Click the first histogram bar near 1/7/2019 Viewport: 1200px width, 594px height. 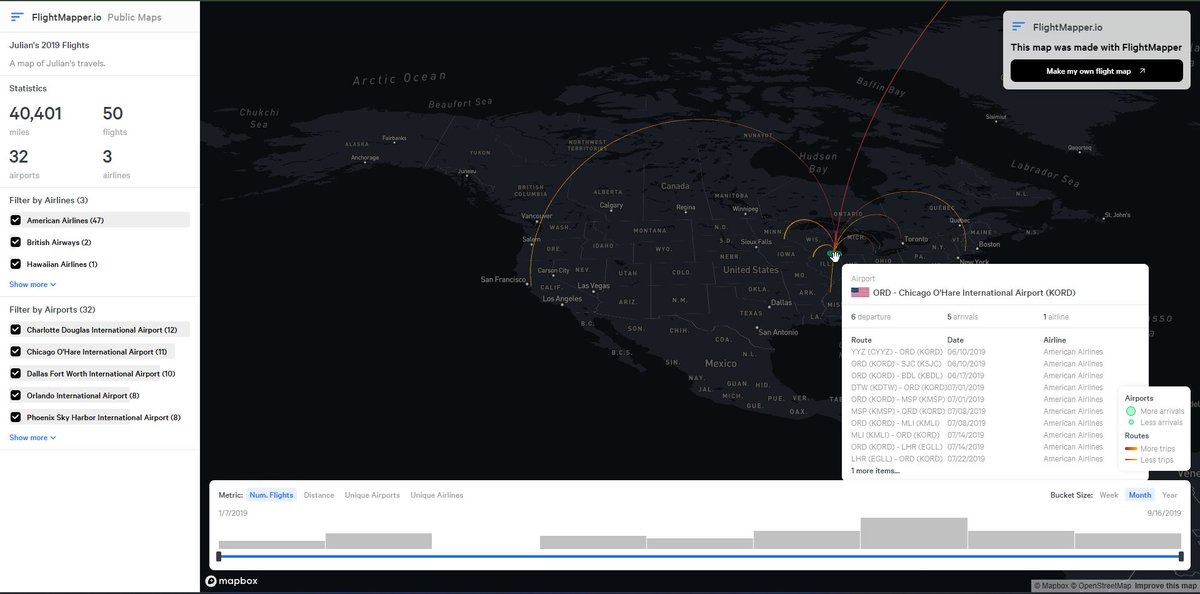[272, 545]
